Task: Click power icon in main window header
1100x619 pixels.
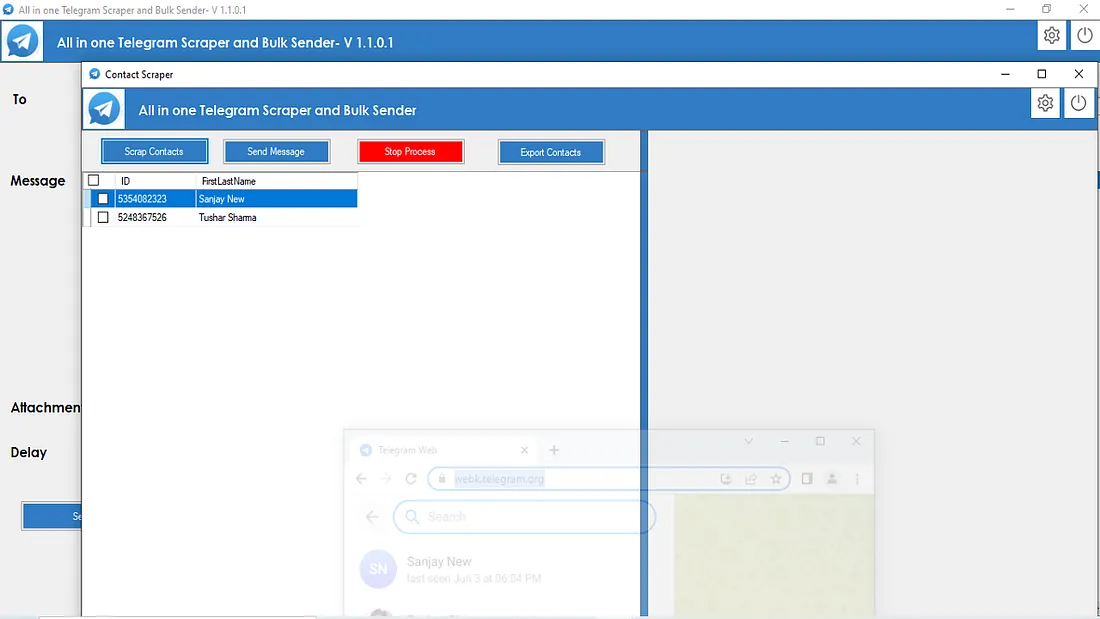Action: tap(1085, 35)
